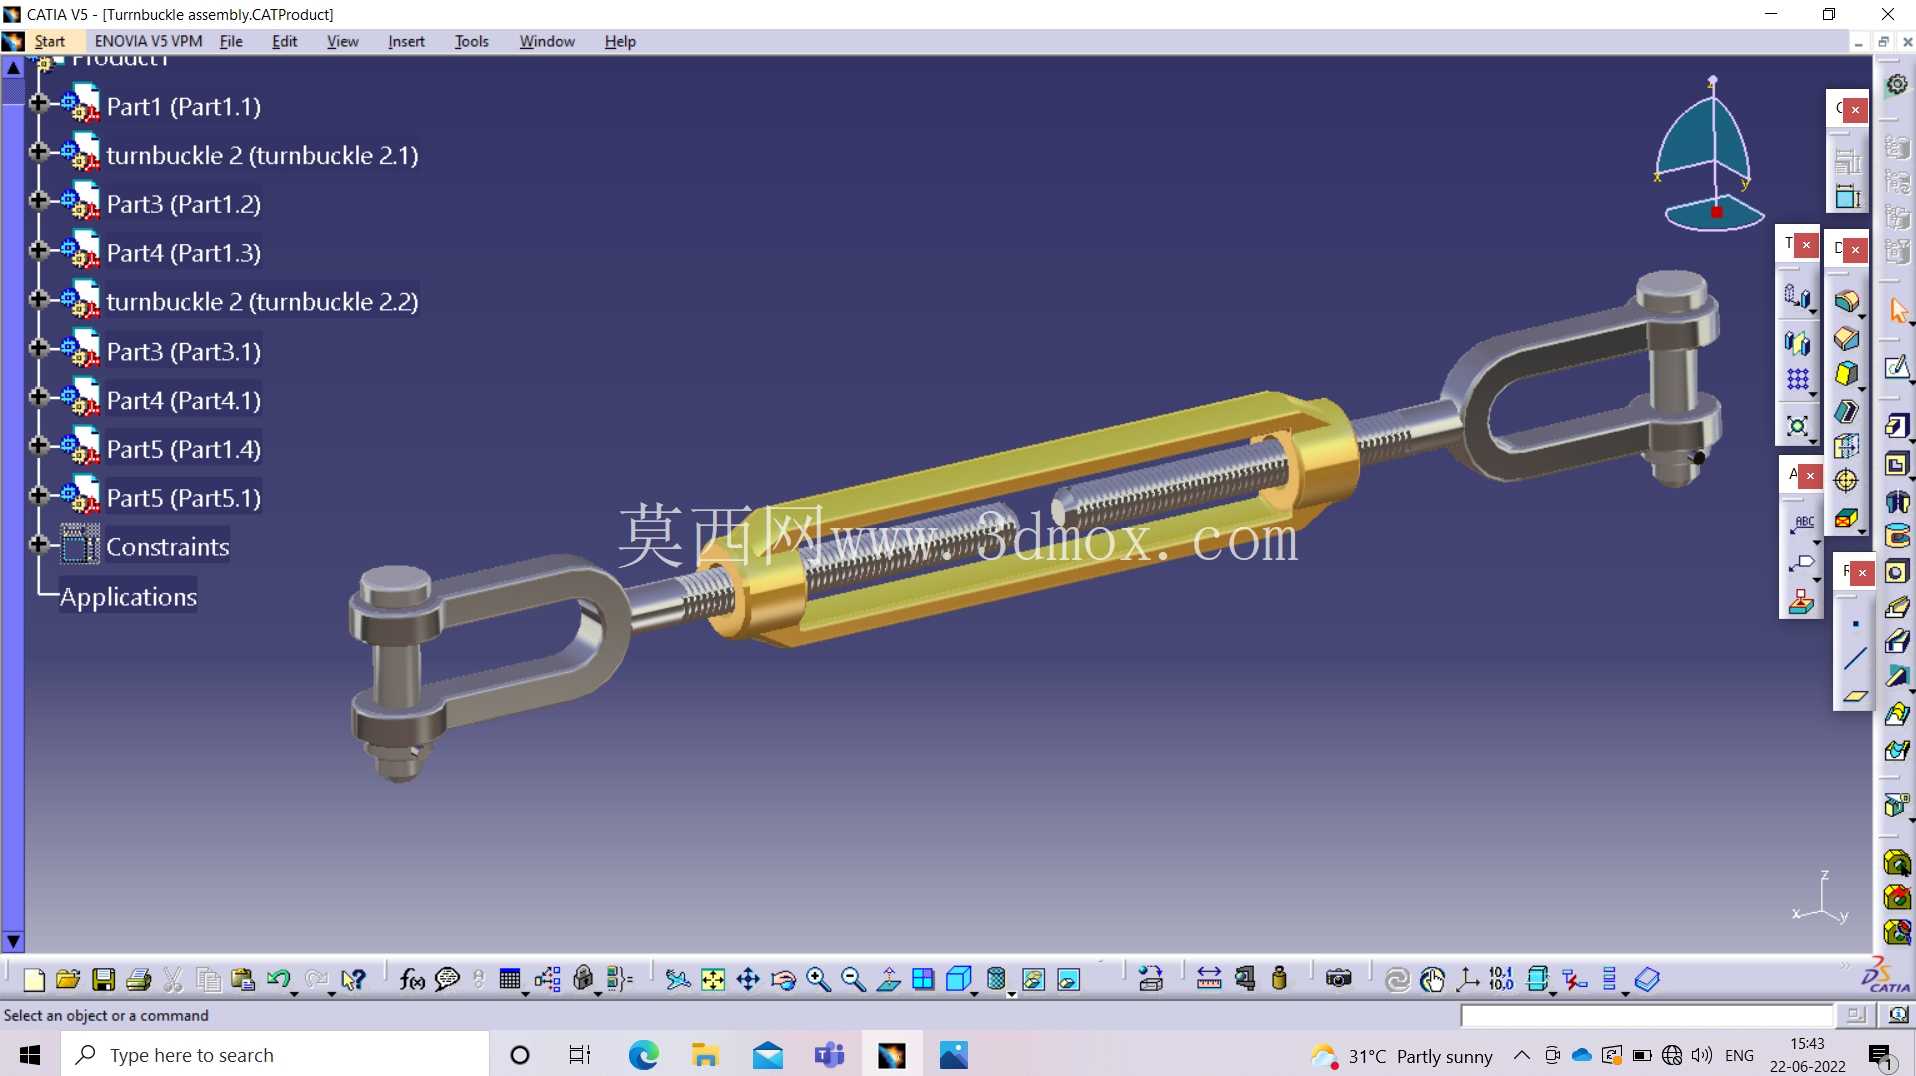Expand the Part5 (Part1.4) node
This screenshot has width=1916, height=1076.
pos(38,445)
